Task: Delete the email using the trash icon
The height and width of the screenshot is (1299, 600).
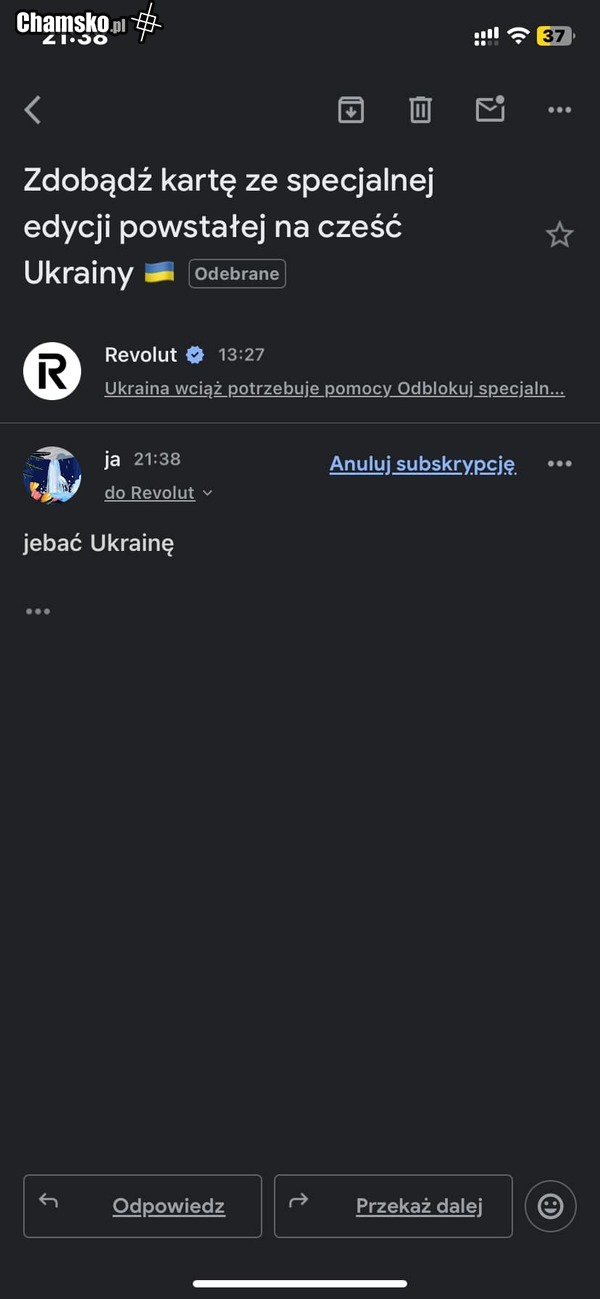Action: click(x=420, y=110)
